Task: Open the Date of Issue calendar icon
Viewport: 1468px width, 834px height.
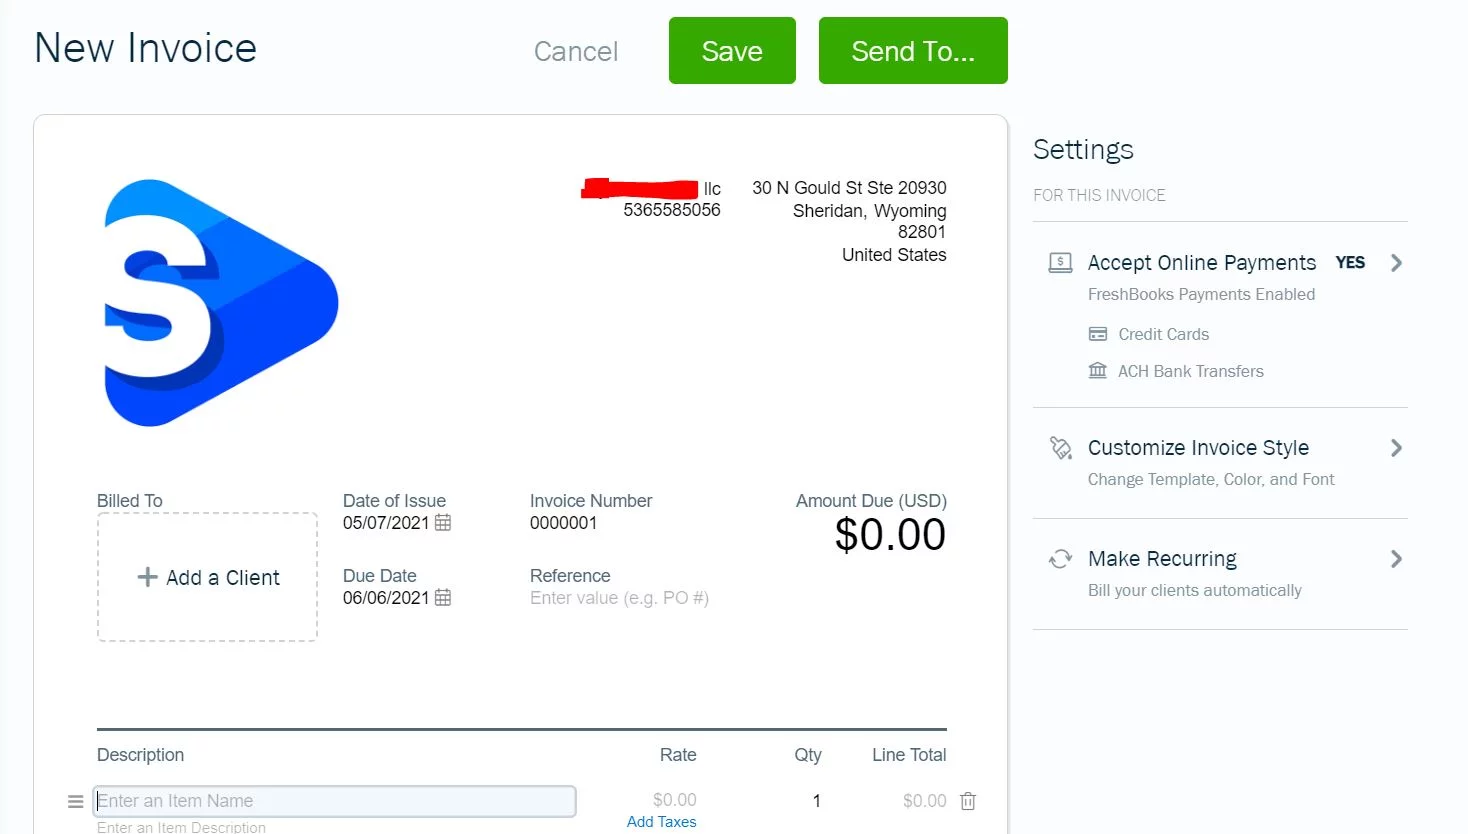Action: 443,523
